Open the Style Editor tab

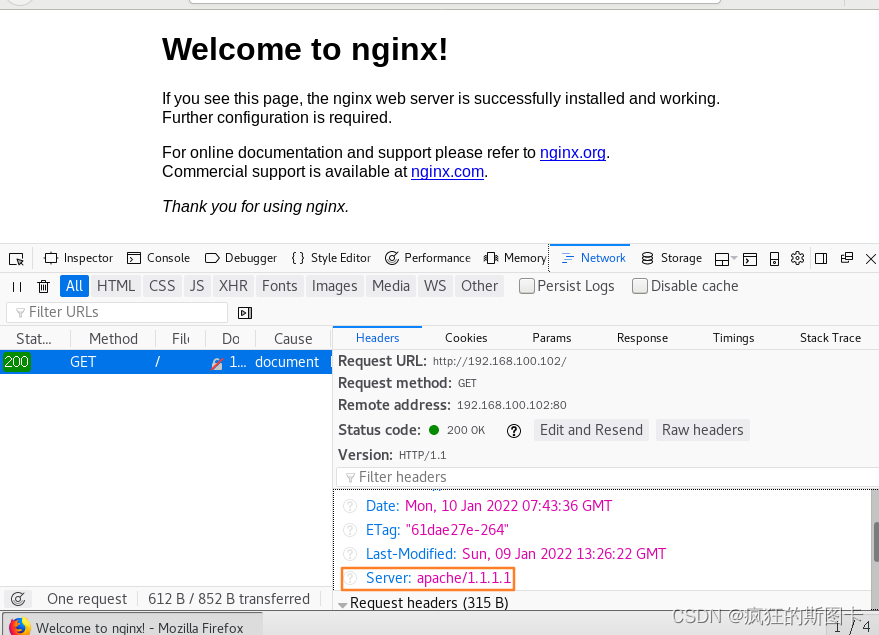(331, 258)
